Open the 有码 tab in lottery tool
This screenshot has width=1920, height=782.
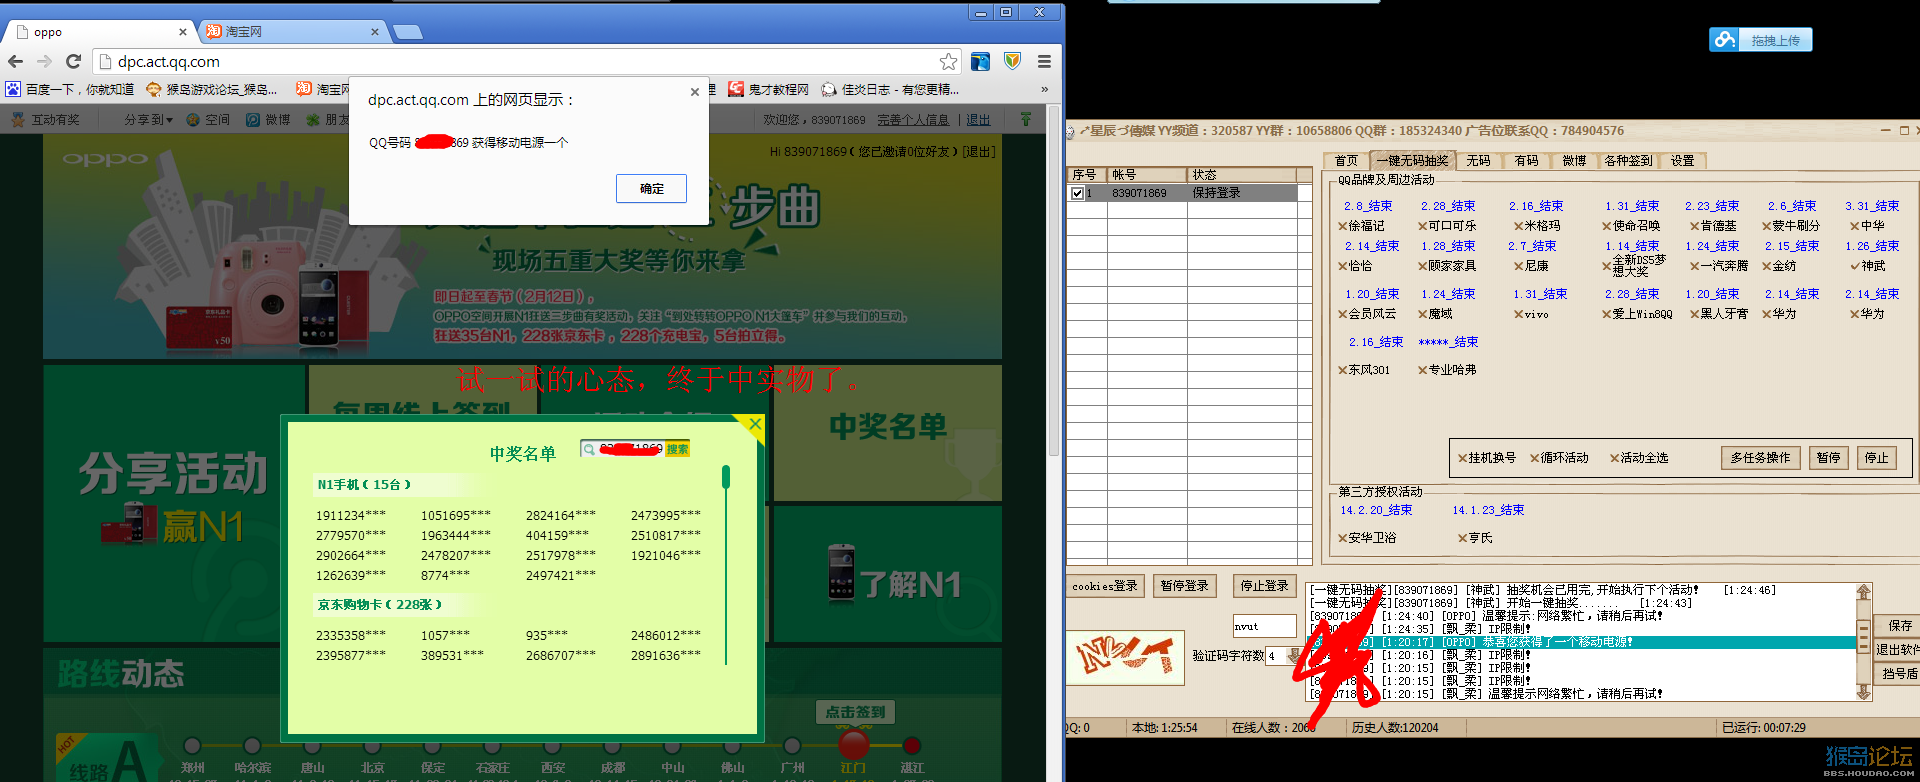(x=1526, y=161)
